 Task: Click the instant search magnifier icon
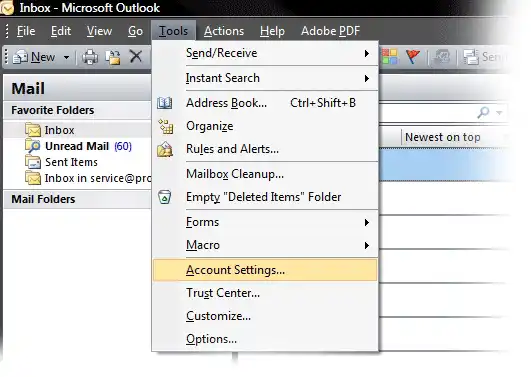pos(484,112)
